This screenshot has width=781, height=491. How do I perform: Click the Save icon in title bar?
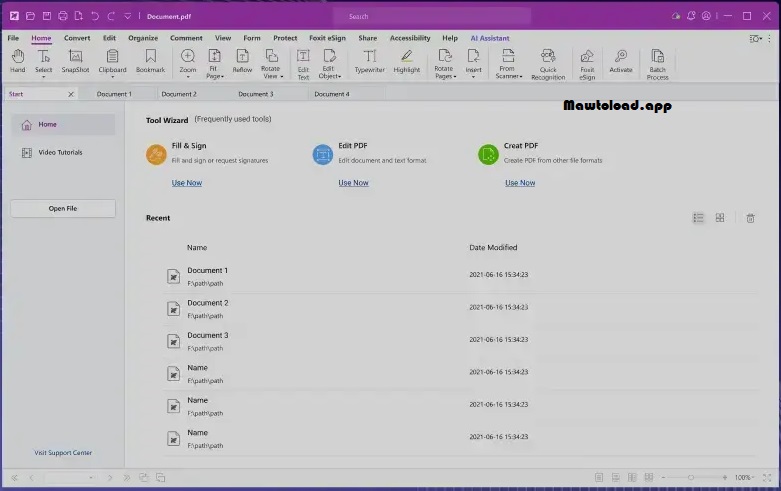point(47,16)
